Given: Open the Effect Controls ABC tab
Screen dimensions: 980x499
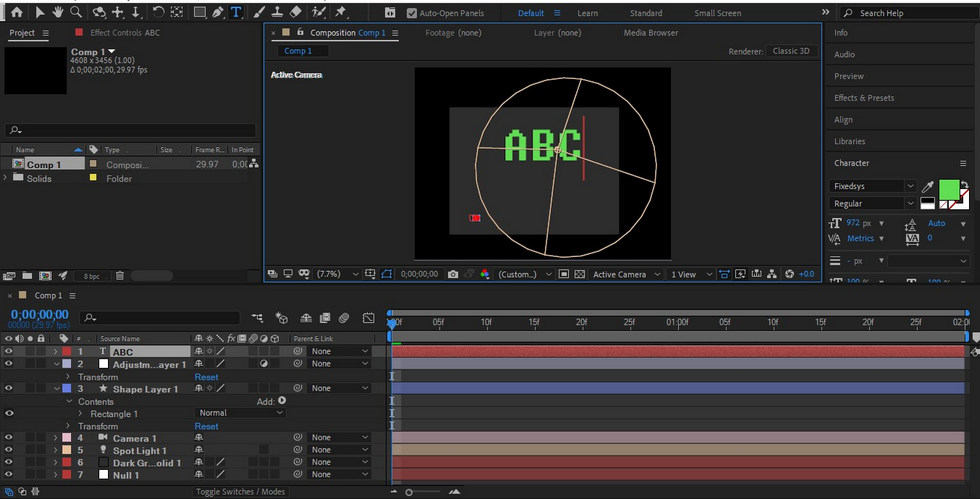Looking at the screenshot, I should click(124, 33).
